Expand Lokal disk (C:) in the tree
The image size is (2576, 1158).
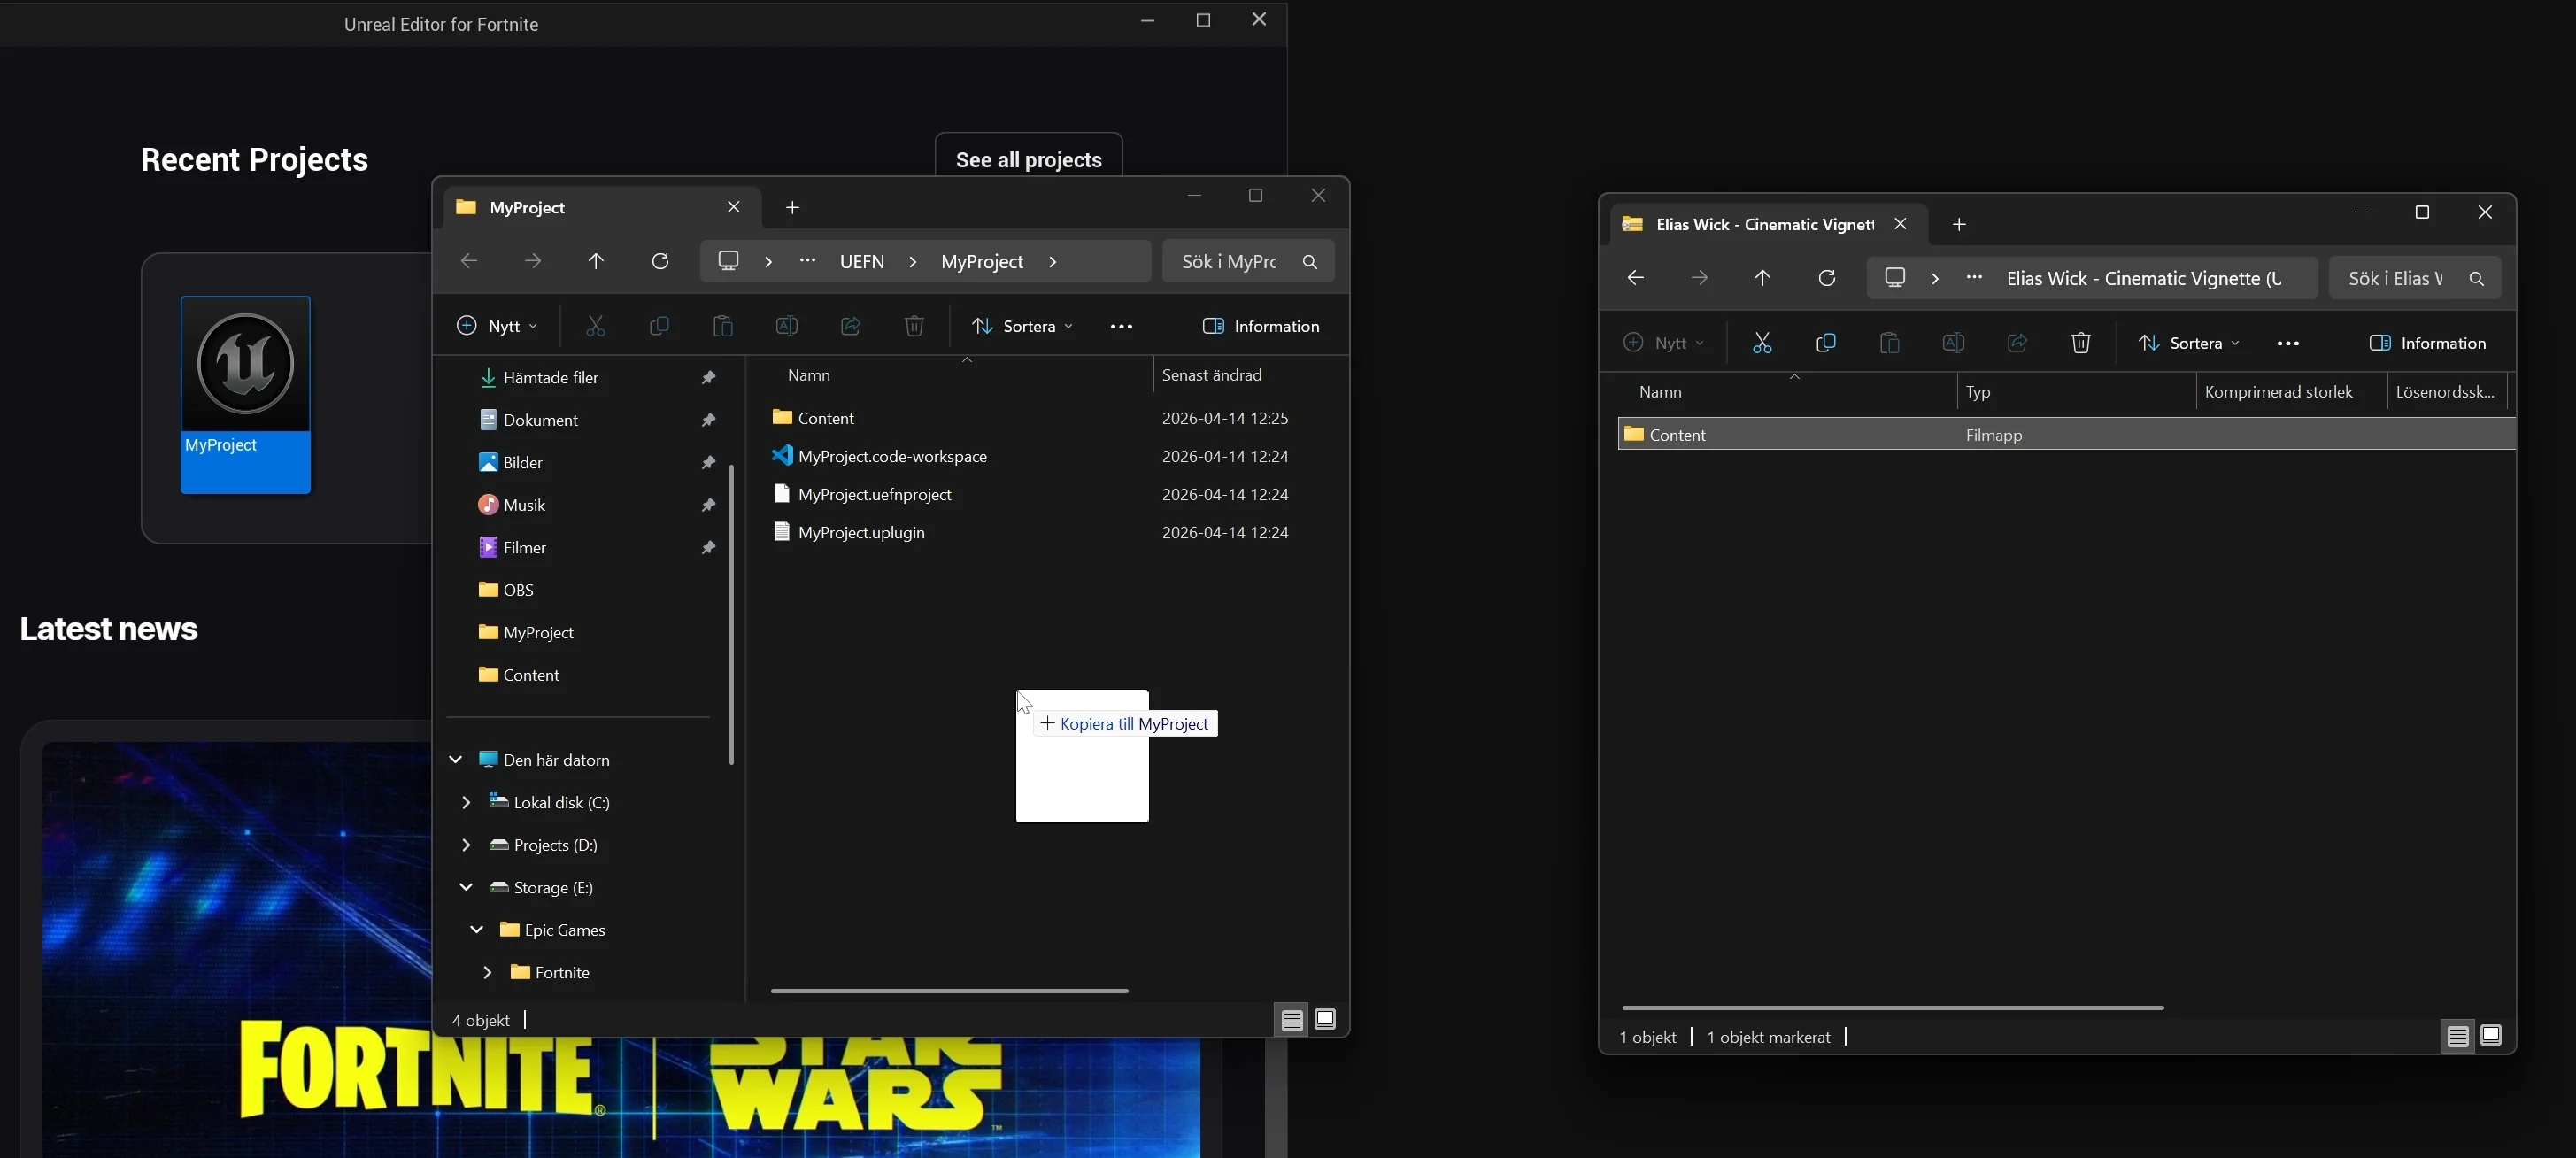coord(466,802)
